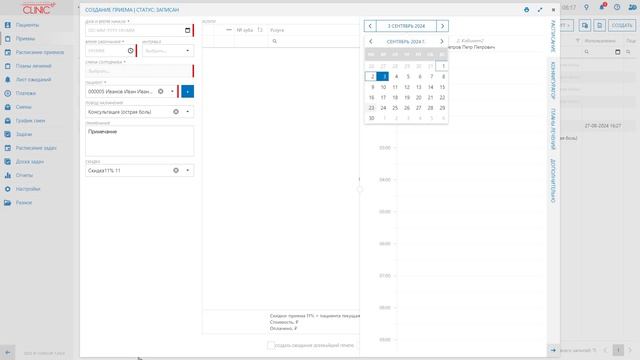Switch to the ПЛАНЫ ЛЕЧЕНИЙ vertical tab
Viewport: 640px width, 360px height.
pyautogui.click(x=553, y=129)
